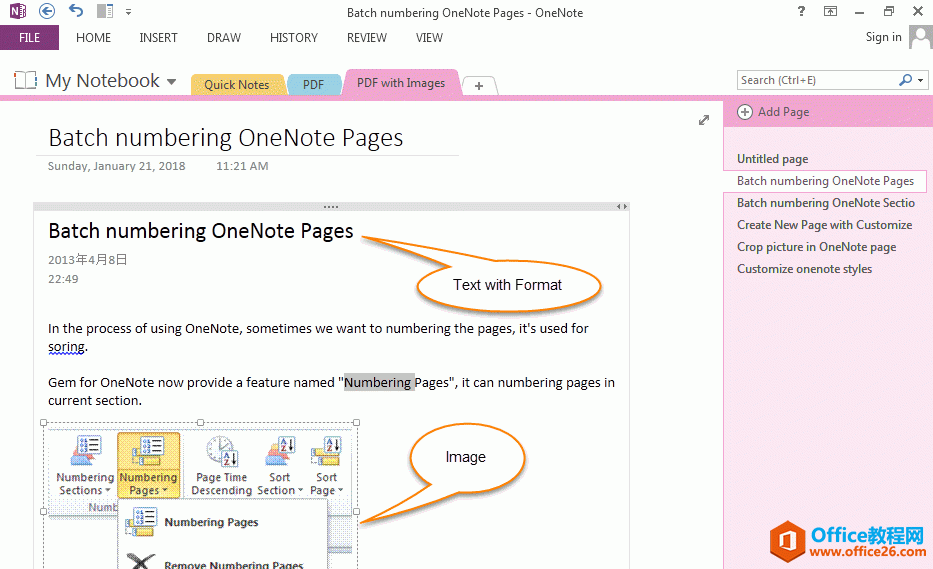This screenshot has height=569, width=933.
Task: Click Page Time Descending icon in image
Action: [x=221, y=465]
